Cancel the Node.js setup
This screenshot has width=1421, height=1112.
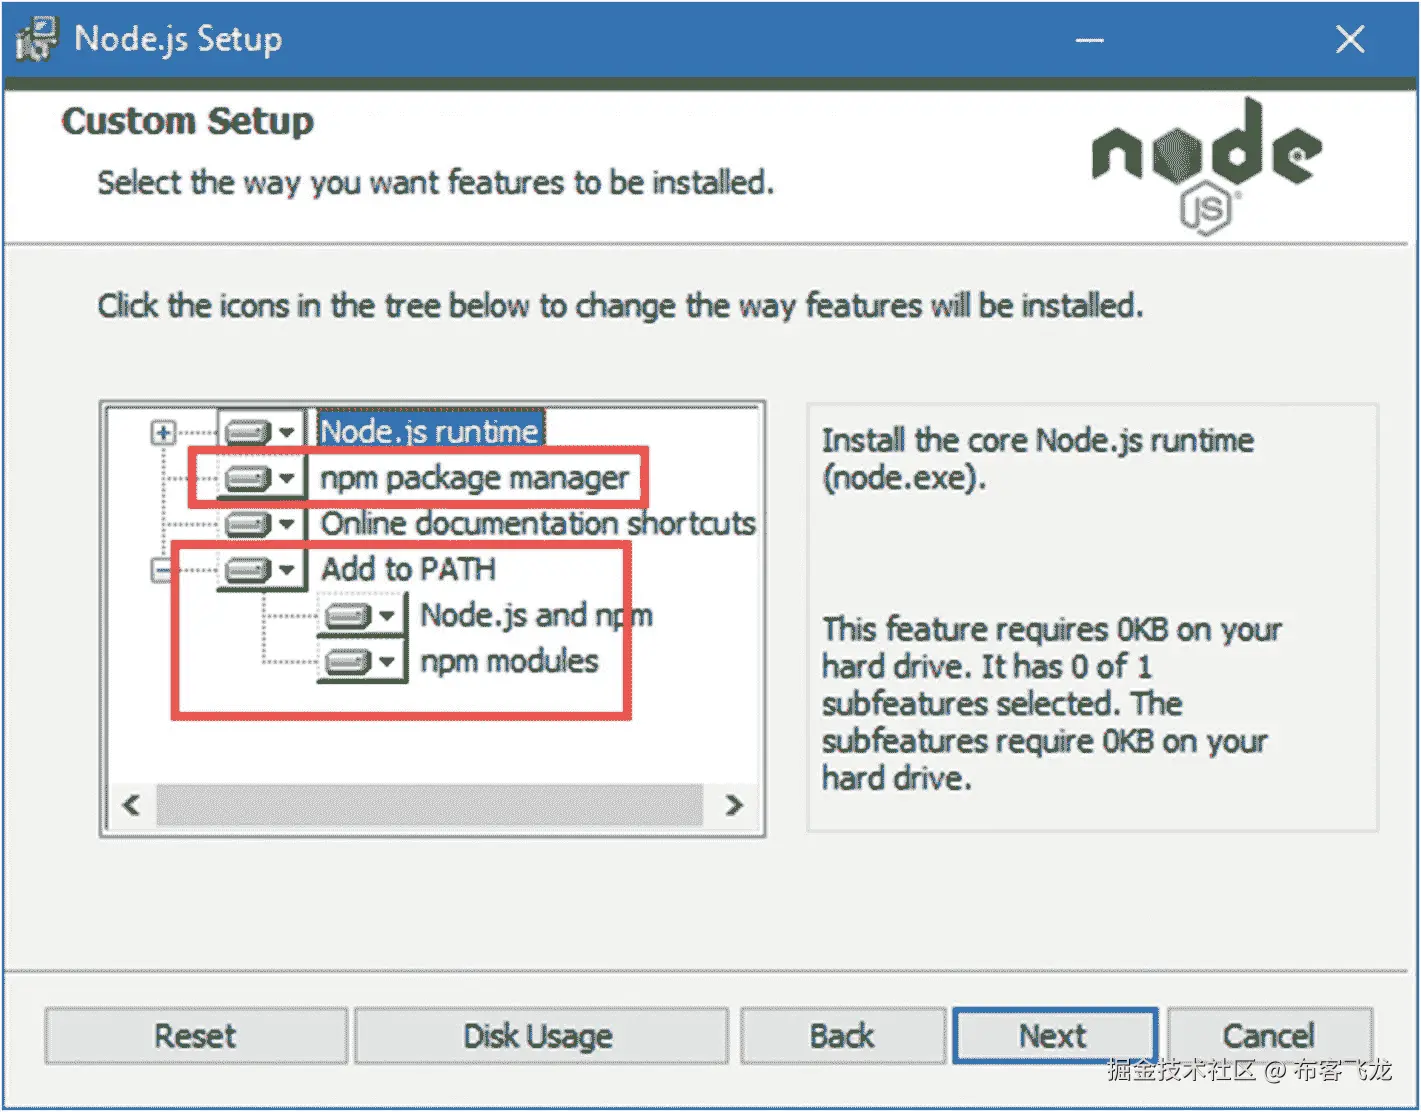tap(1269, 1036)
